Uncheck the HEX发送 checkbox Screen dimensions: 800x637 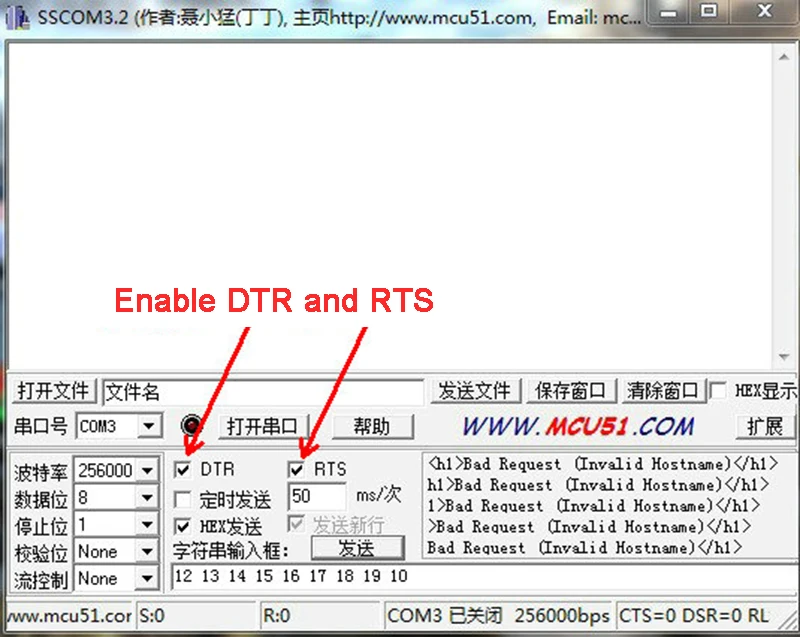point(183,526)
